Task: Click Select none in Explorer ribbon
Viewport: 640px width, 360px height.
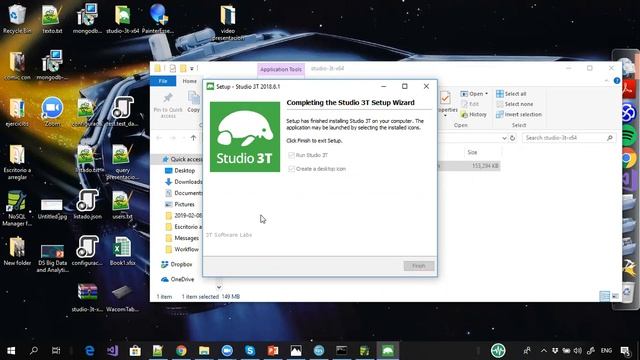Action: [x=515, y=104]
